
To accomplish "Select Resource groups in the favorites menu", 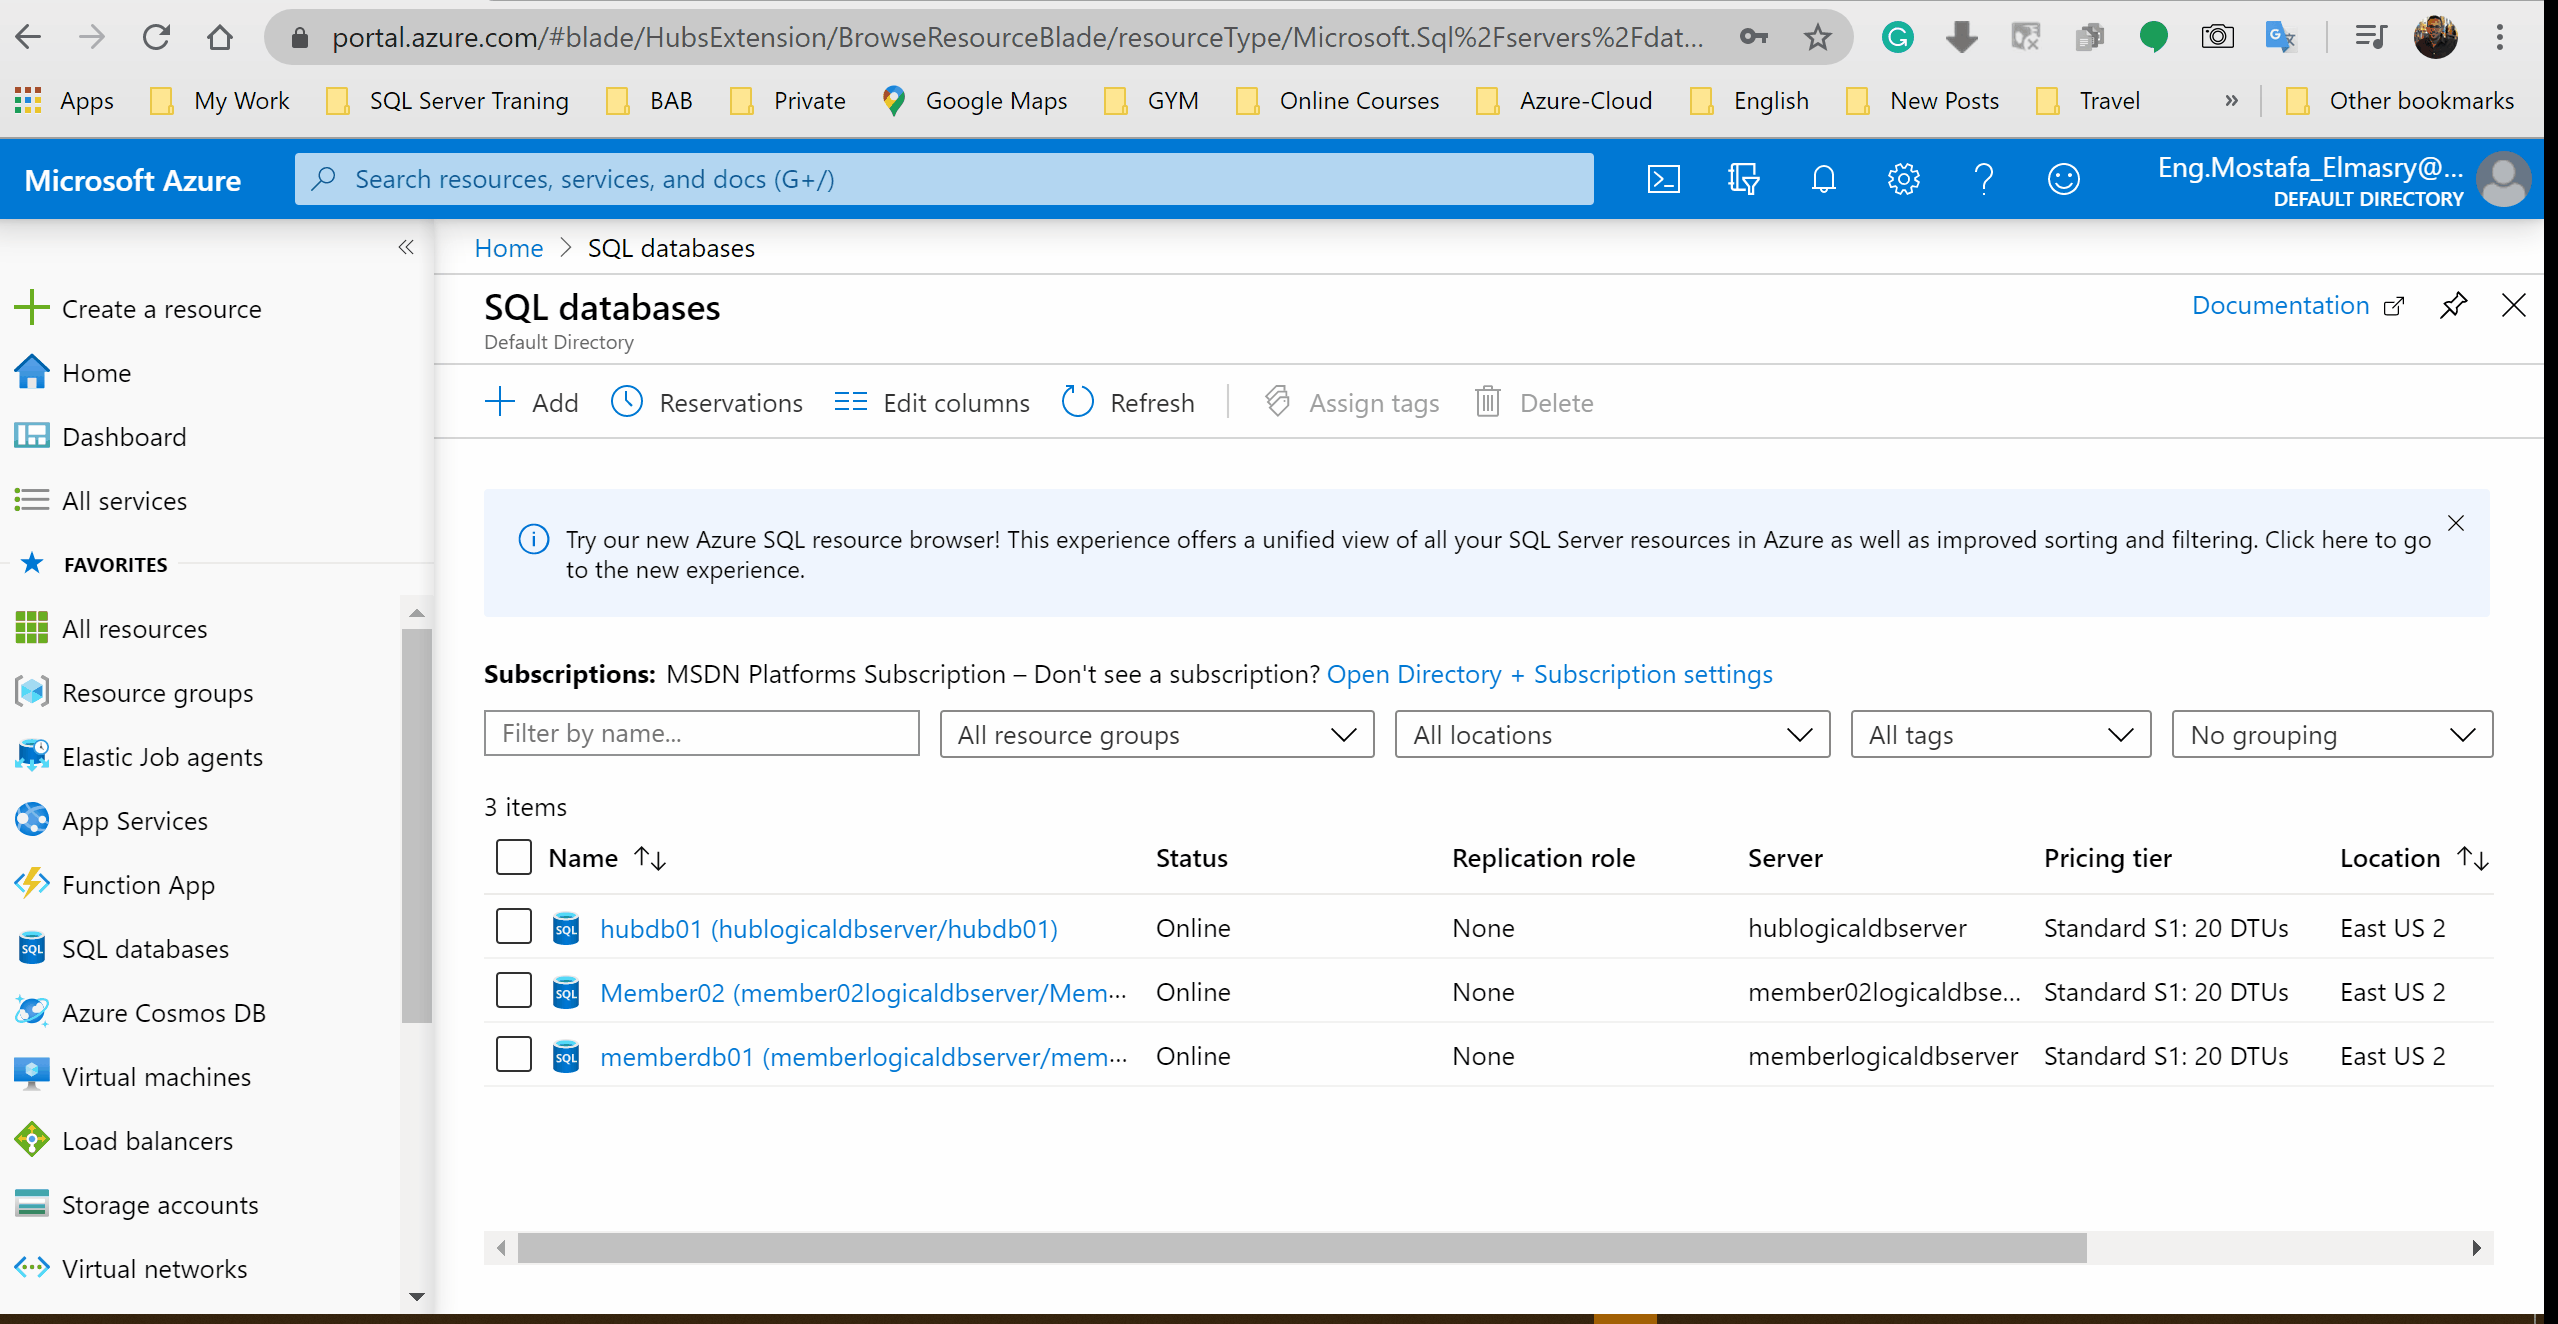I will [157, 693].
